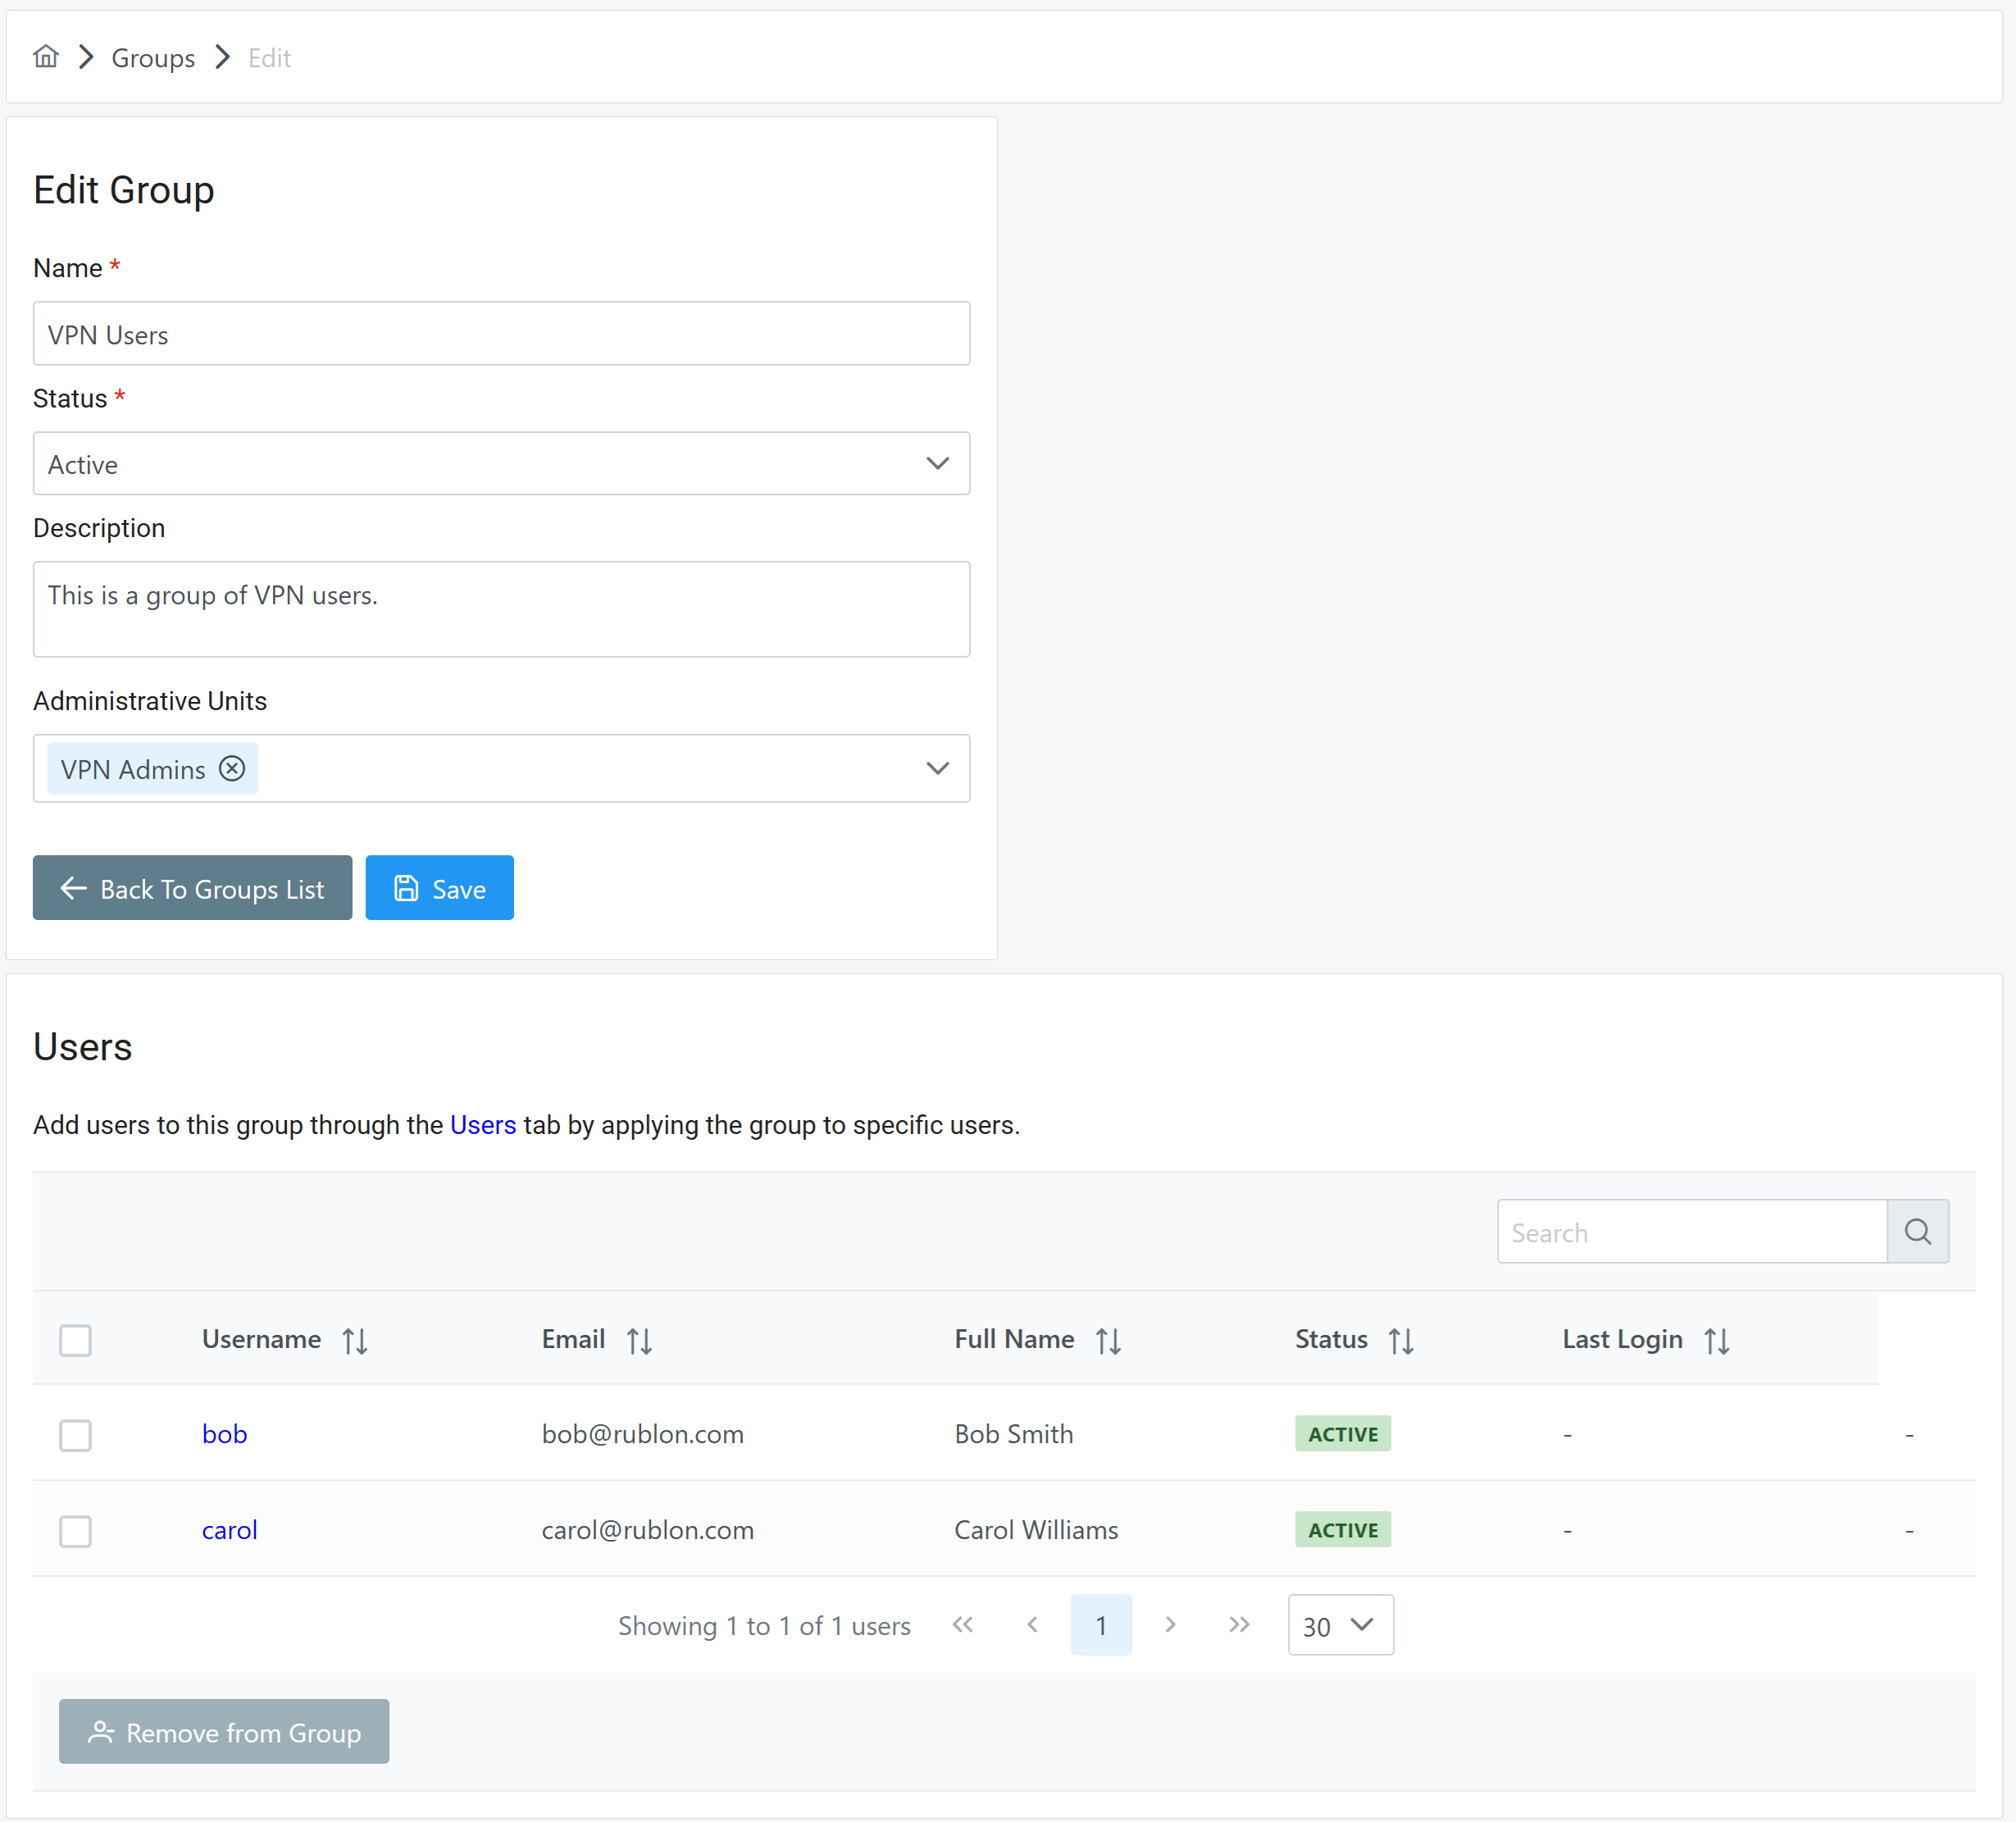Image resolution: width=2016 pixels, height=1822 pixels.
Task: Select the checkbox for bob
Action: pos(75,1435)
